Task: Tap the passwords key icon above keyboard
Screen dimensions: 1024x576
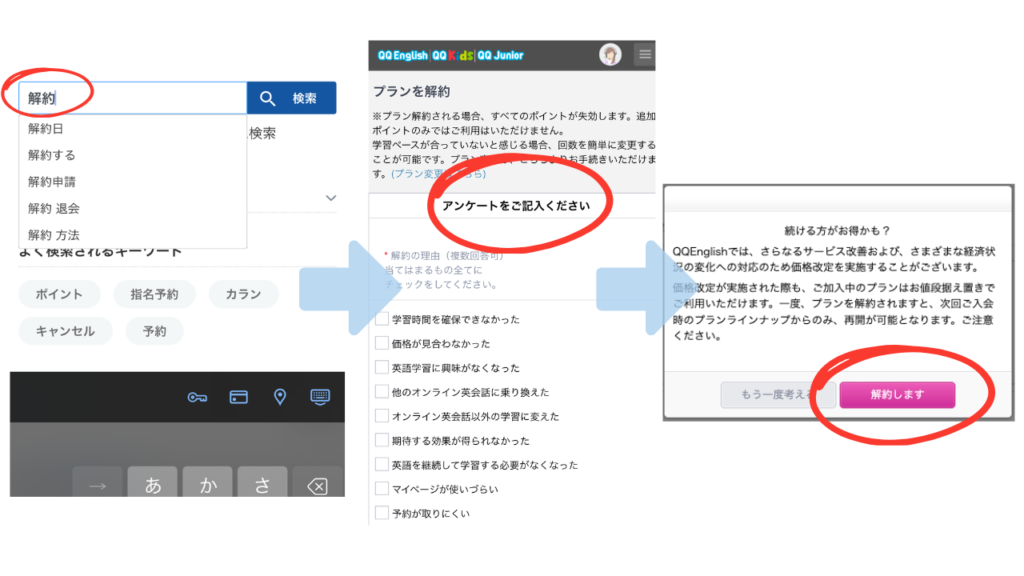Action: (x=197, y=397)
